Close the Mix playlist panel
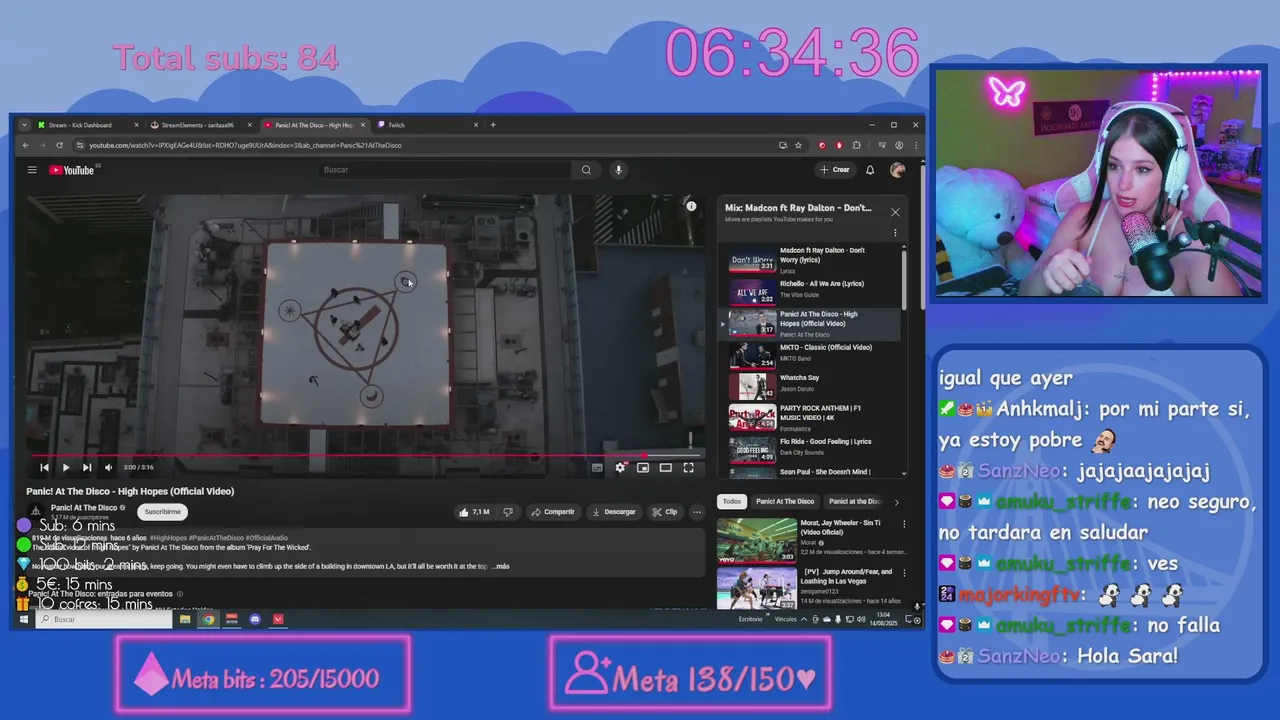This screenshot has height=720, width=1280. (x=895, y=212)
